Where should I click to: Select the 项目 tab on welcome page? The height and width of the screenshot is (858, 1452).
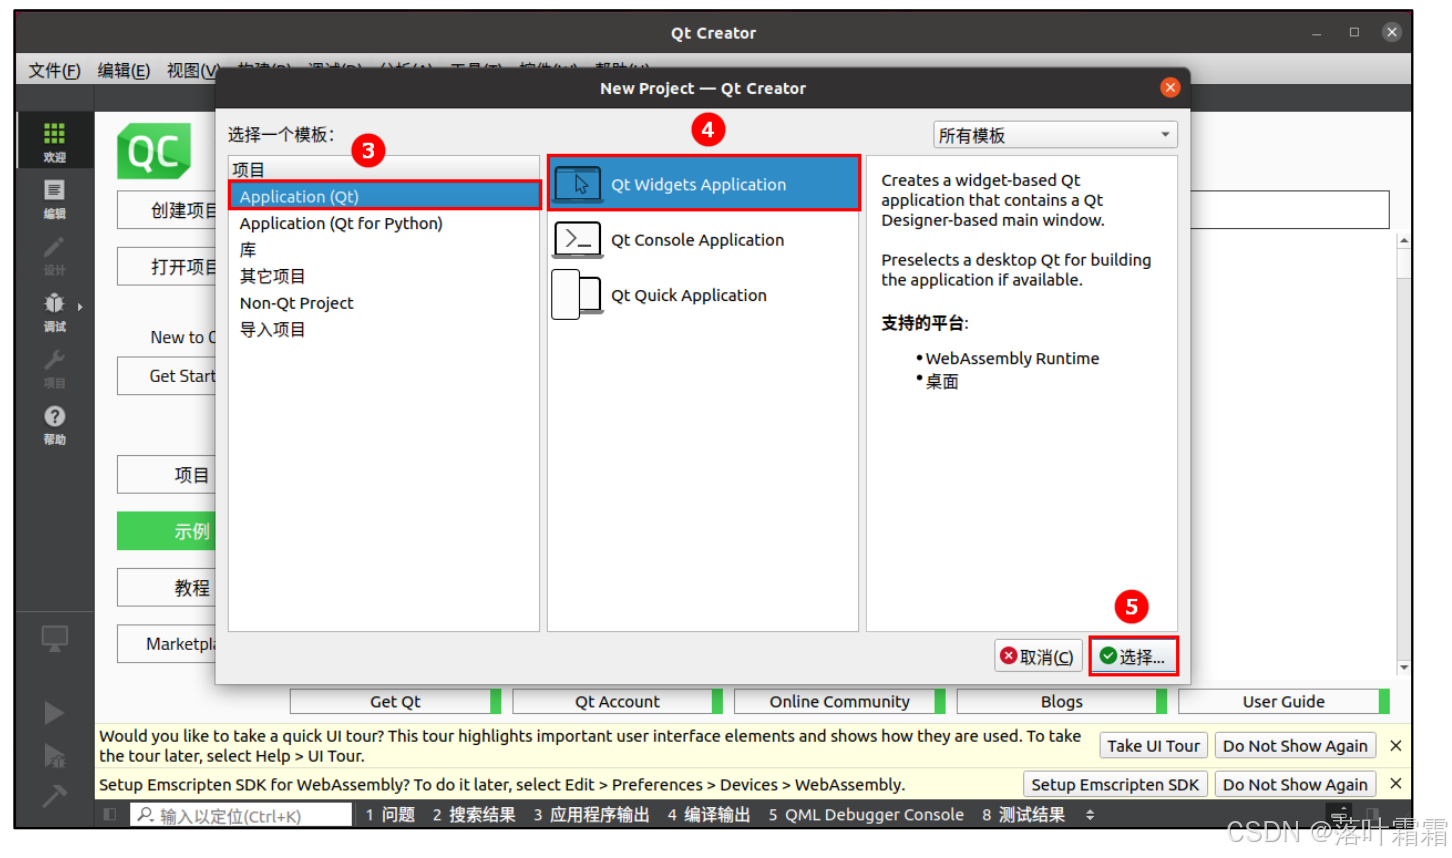point(167,475)
